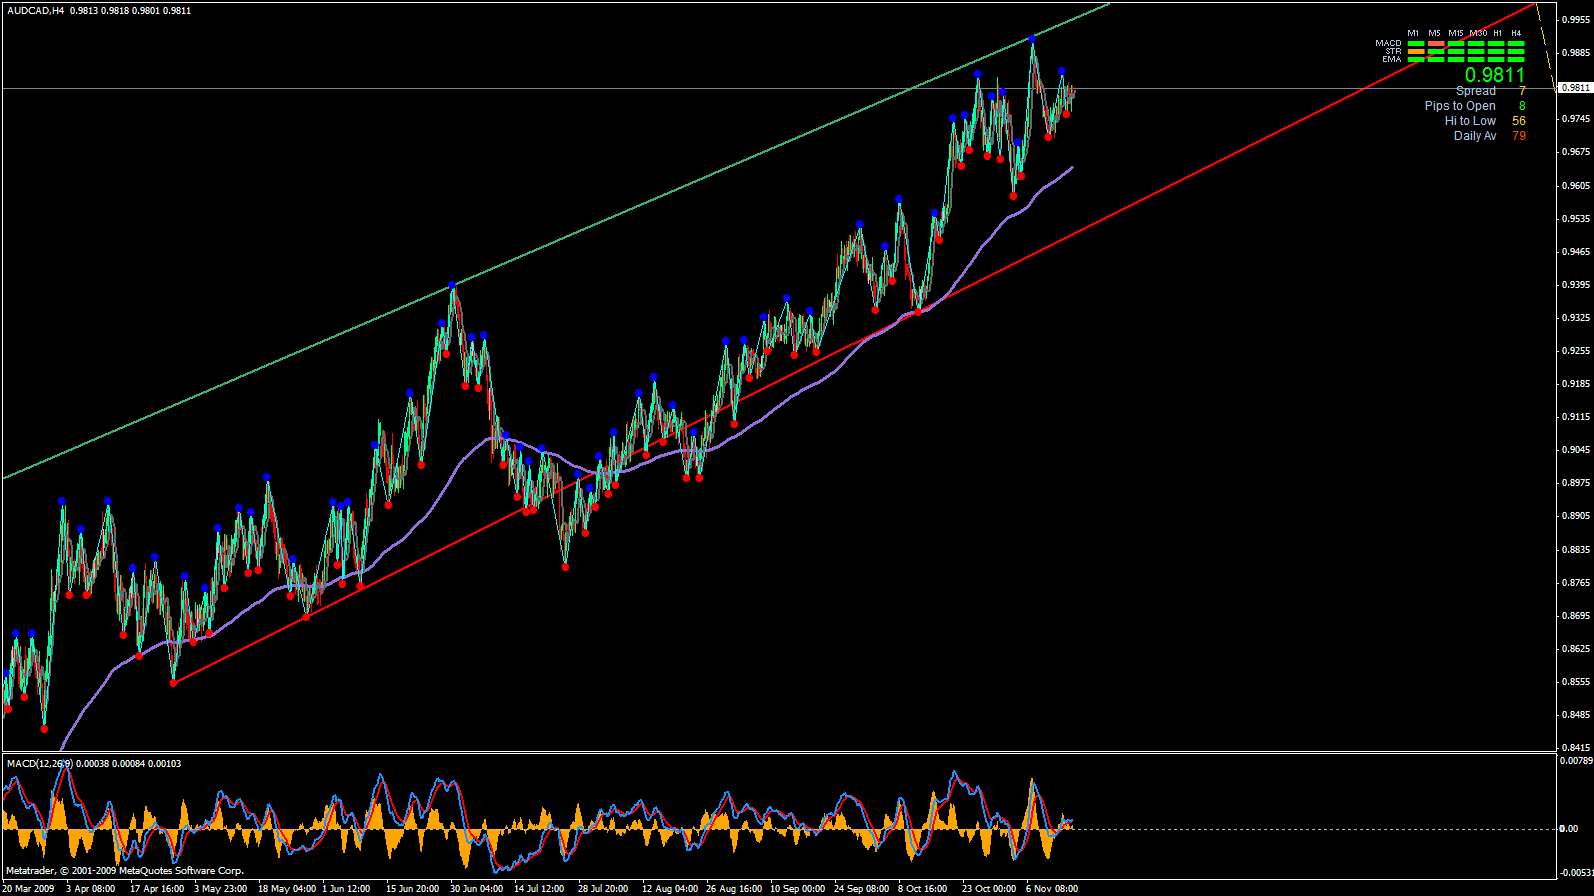Select the blue fractal dot at chart's highest peak
Viewport: 1594px width, 896px height.
(1032, 39)
